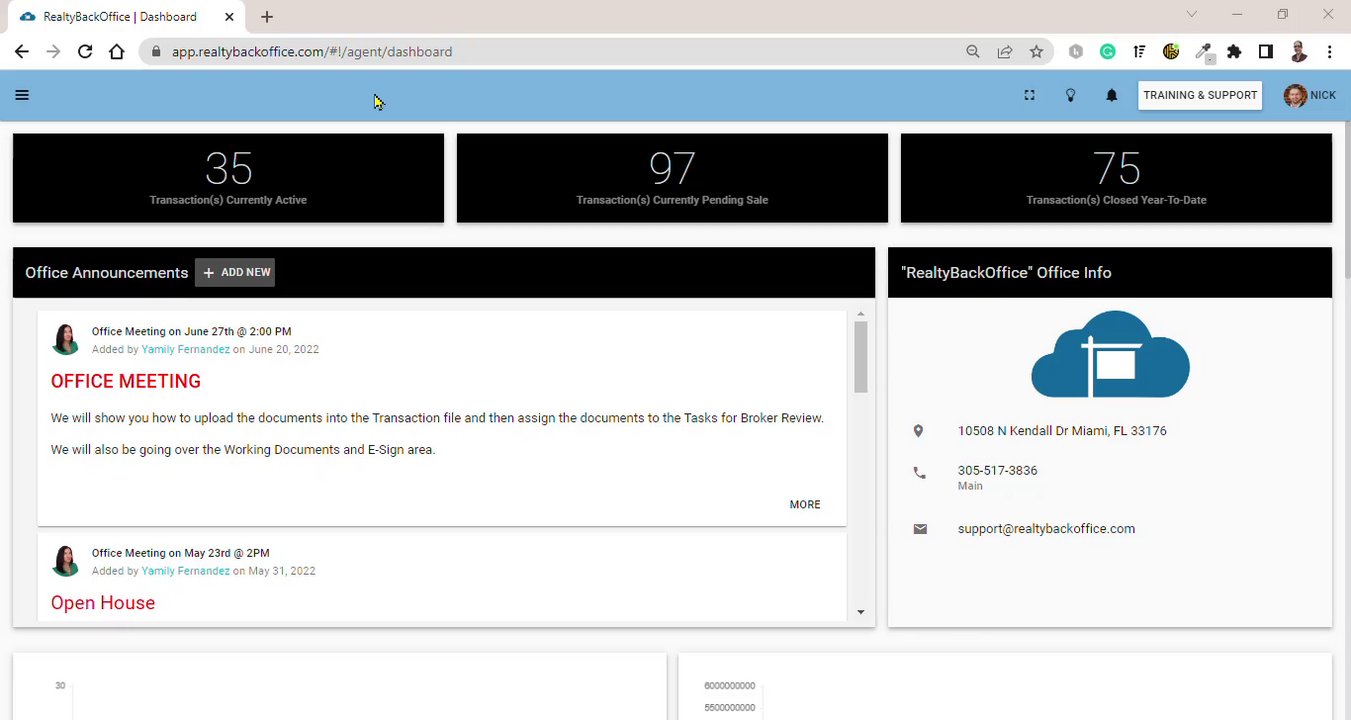
Task: Click the site lock icon
Action: point(155,51)
